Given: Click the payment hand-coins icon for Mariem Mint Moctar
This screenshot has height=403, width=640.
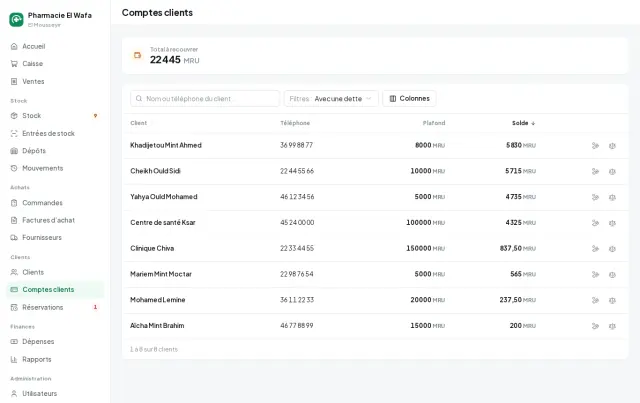Looking at the screenshot, I should tap(595, 274).
